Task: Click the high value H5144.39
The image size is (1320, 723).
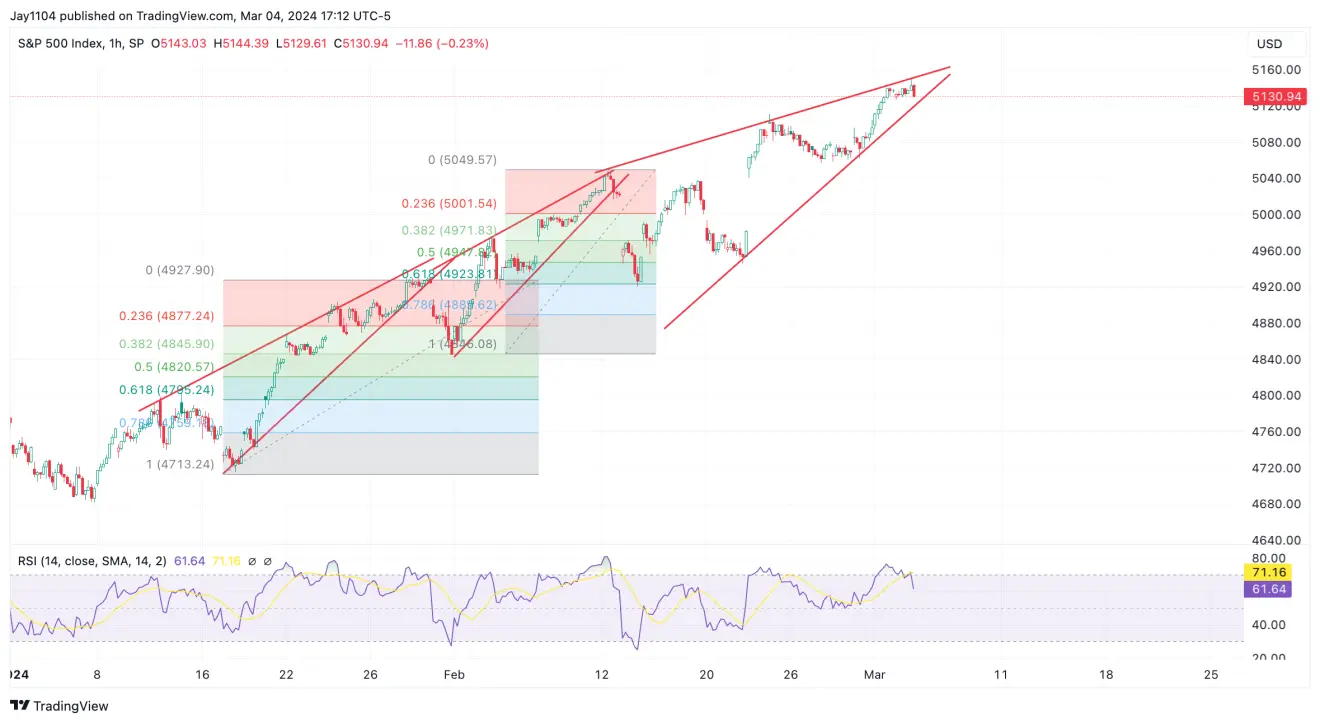Action: coord(241,43)
